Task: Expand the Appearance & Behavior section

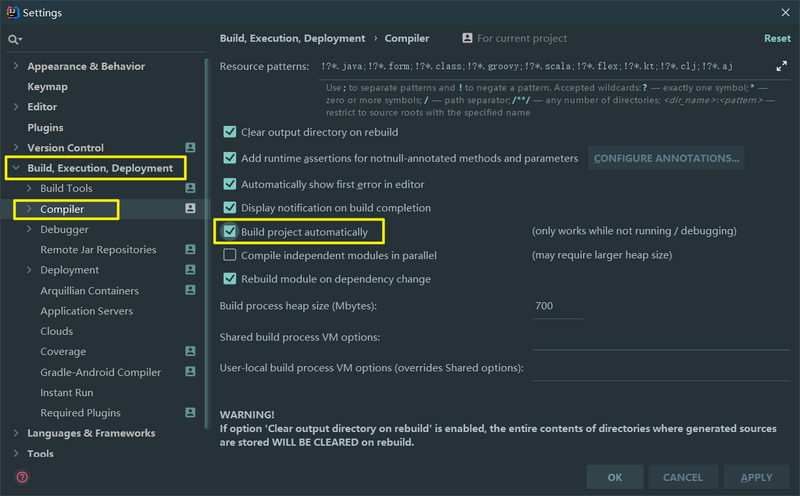Action: [x=16, y=66]
